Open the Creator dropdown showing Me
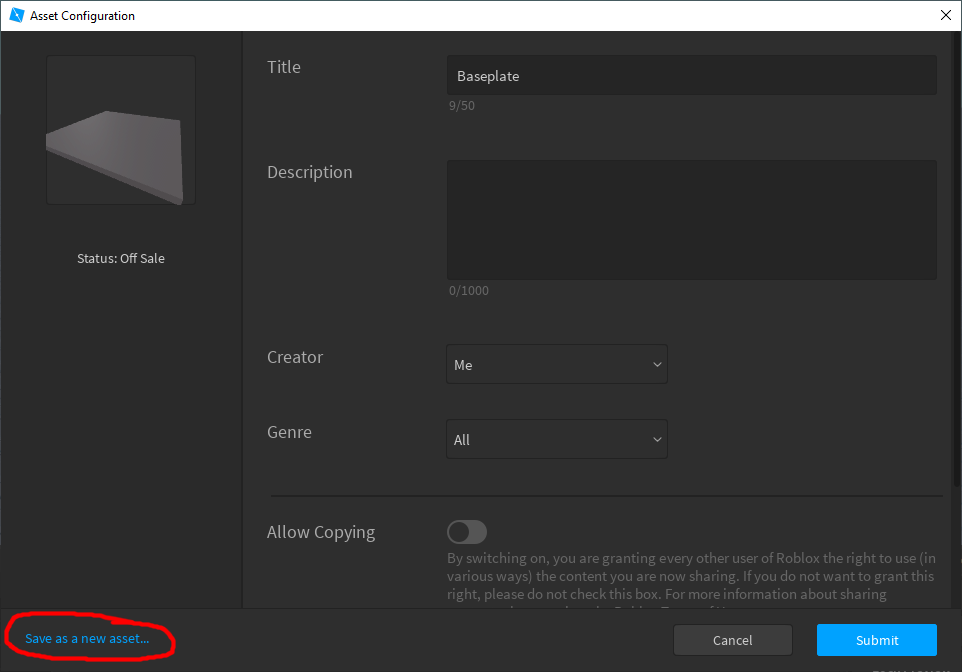 tap(556, 364)
